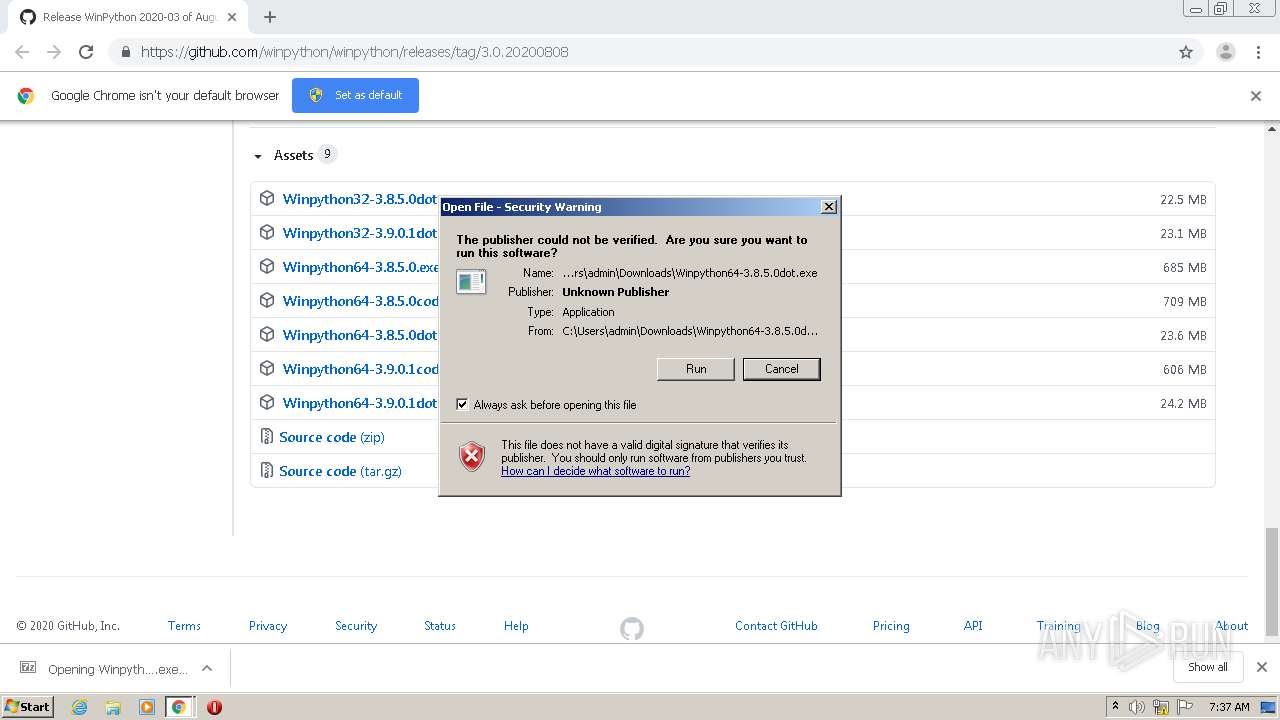Open the About footer link
The width and height of the screenshot is (1280, 720).
(x=1232, y=626)
